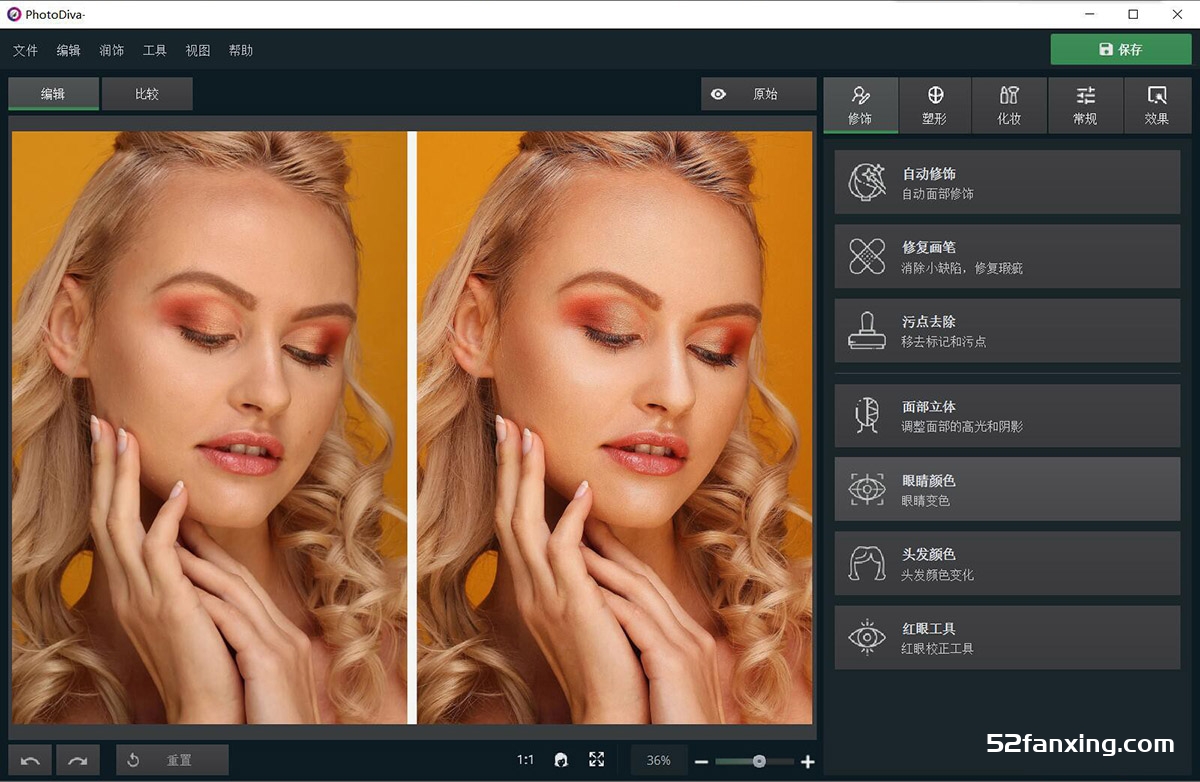Switch to the 比较 view tab
The width and height of the screenshot is (1200, 782).
point(147,94)
